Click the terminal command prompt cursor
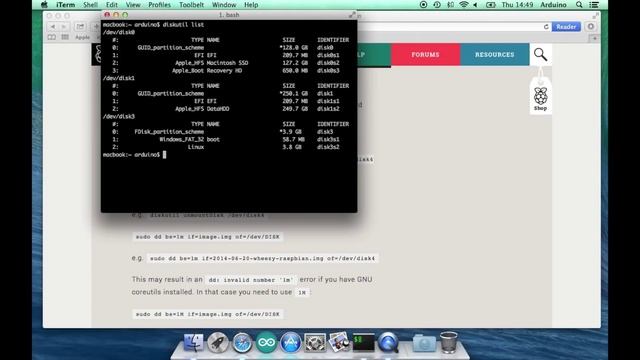The image size is (640, 360). tap(164, 155)
